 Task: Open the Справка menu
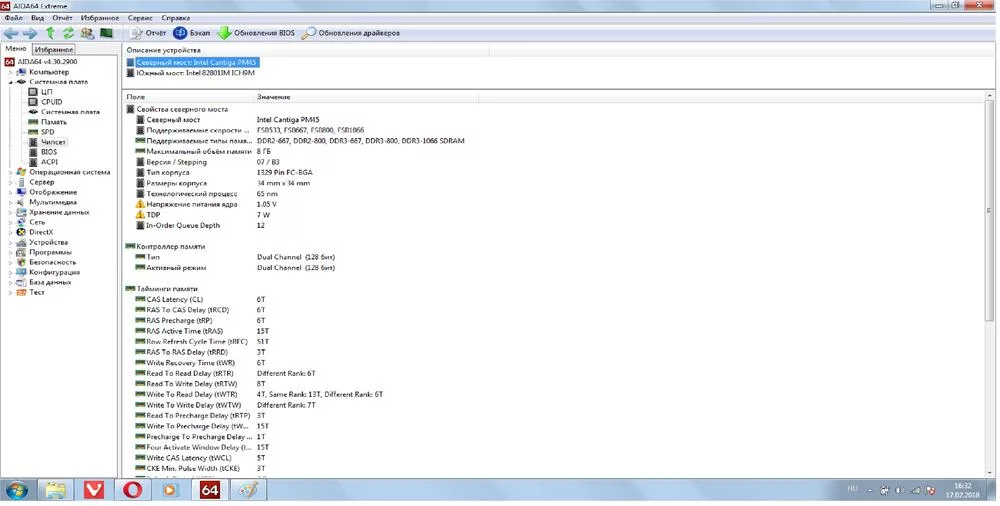[175, 18]
